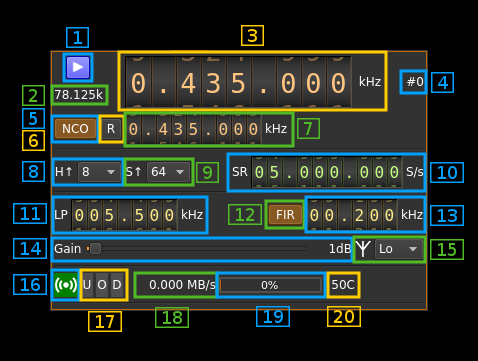Toggle the NCO button
Image resolution: width=478 pixels, height=361 pixels.
pos(75,129)
